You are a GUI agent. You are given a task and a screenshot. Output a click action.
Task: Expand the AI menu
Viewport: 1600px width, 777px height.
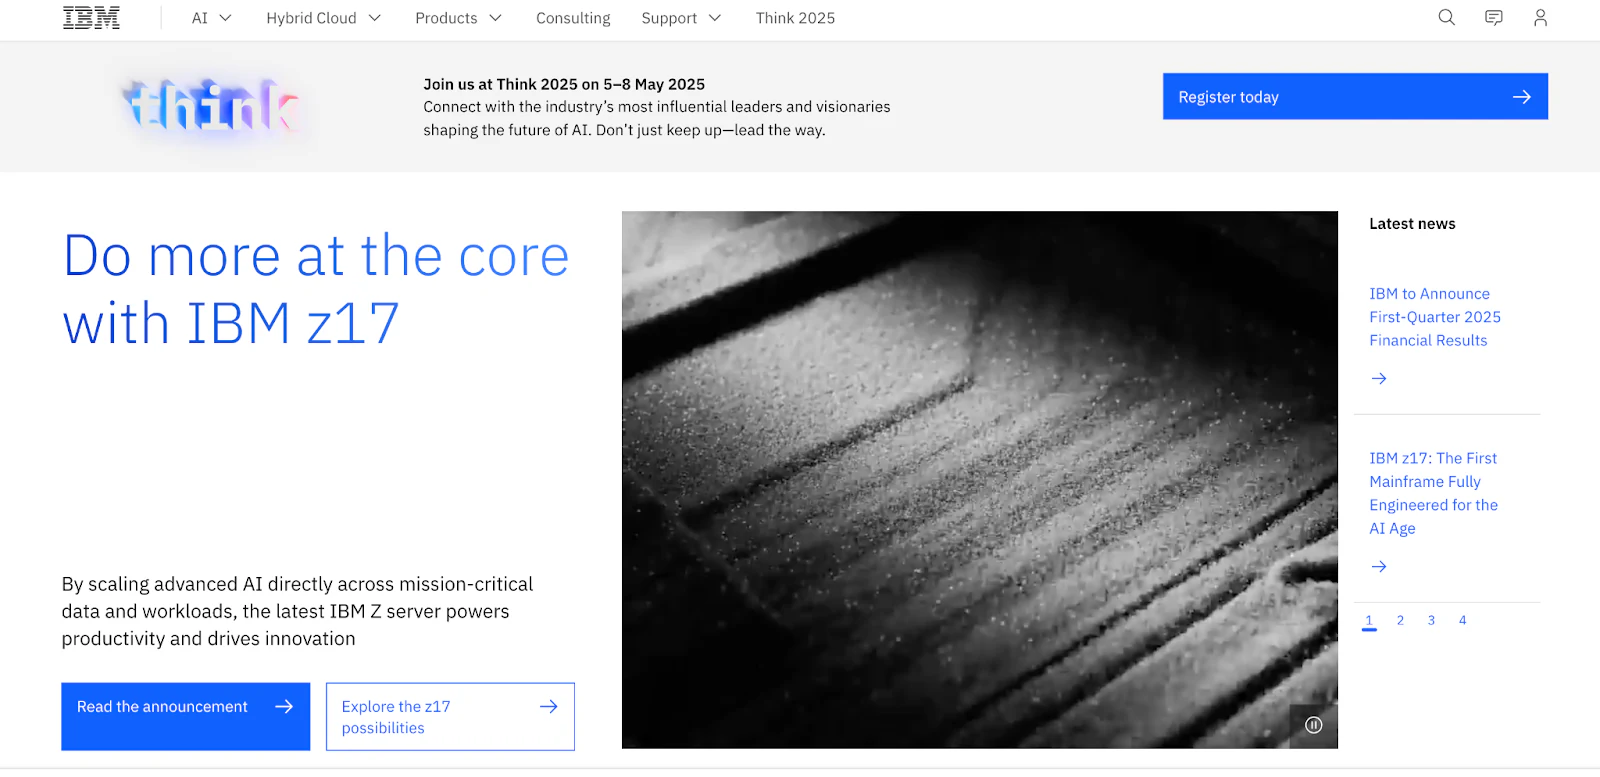[x=211, y=18]
